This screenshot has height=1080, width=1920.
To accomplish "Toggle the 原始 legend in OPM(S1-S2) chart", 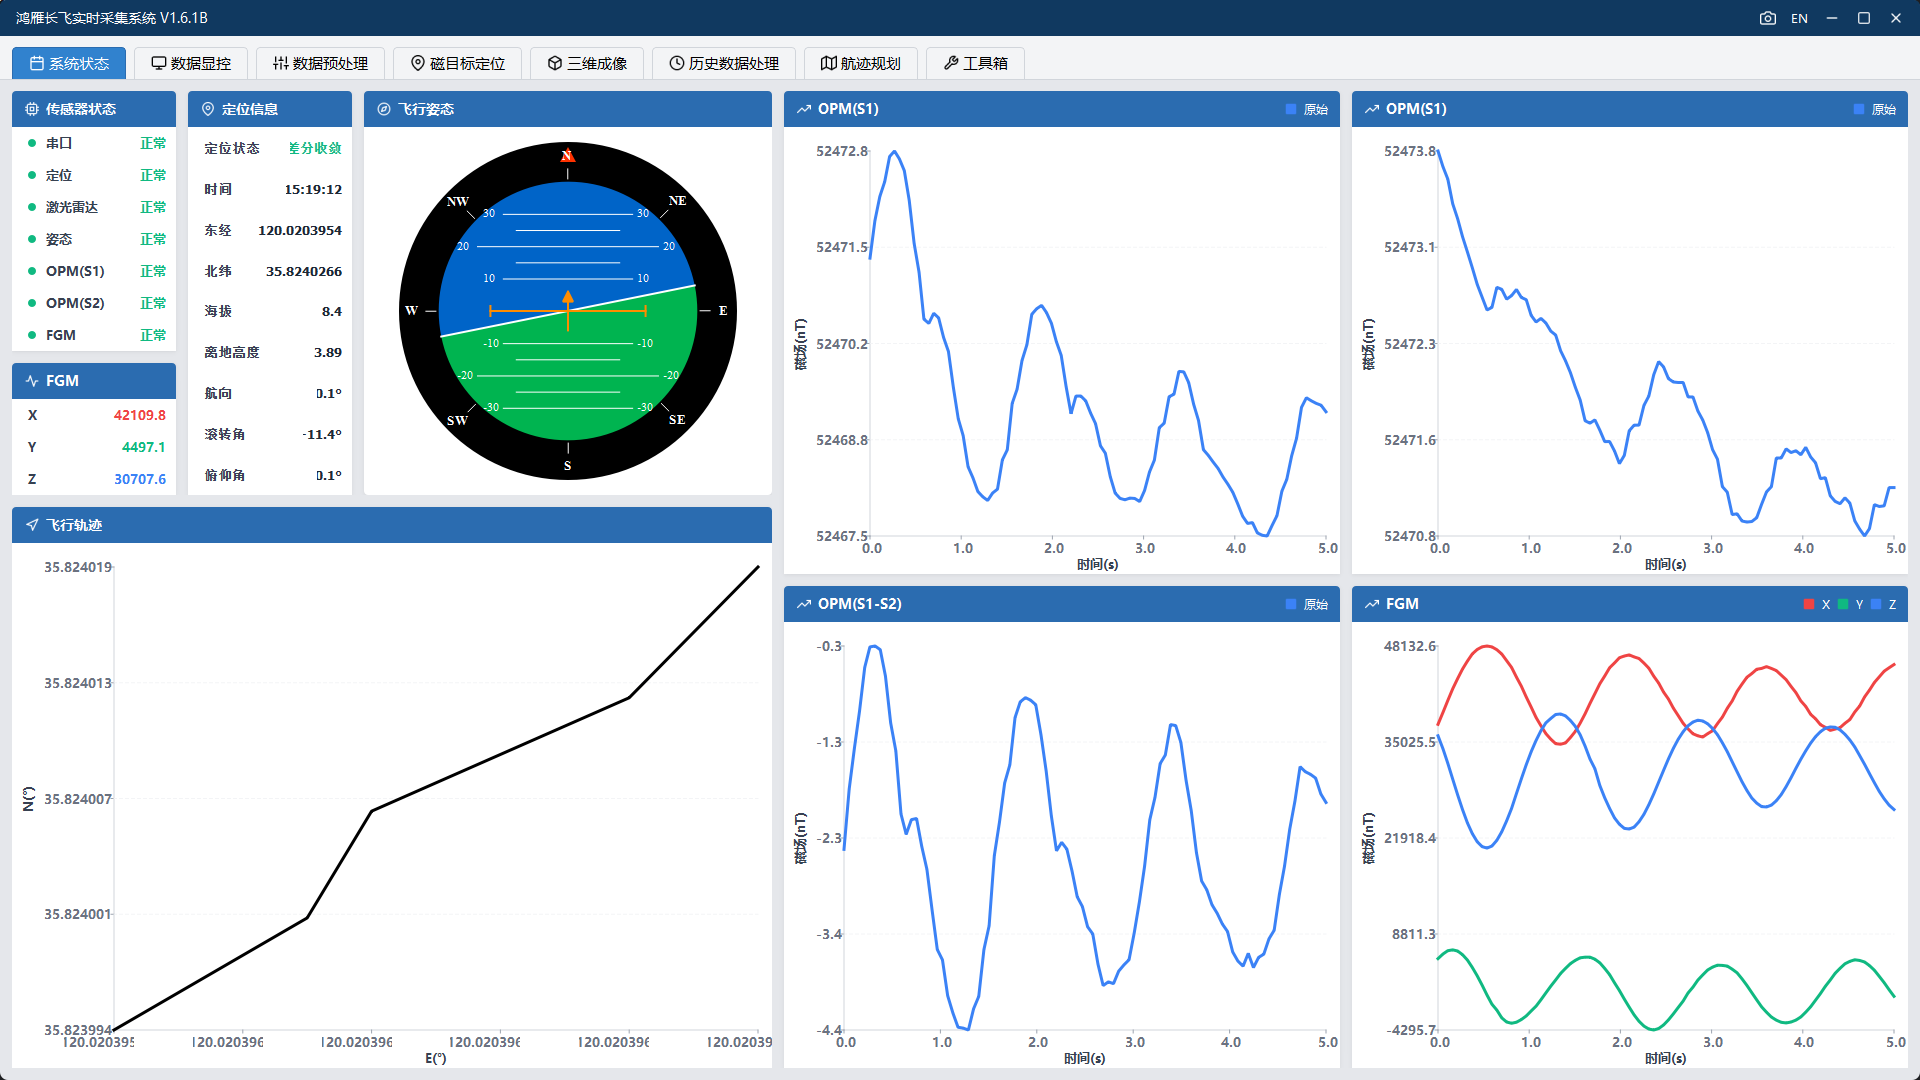I will point(1307,604).
